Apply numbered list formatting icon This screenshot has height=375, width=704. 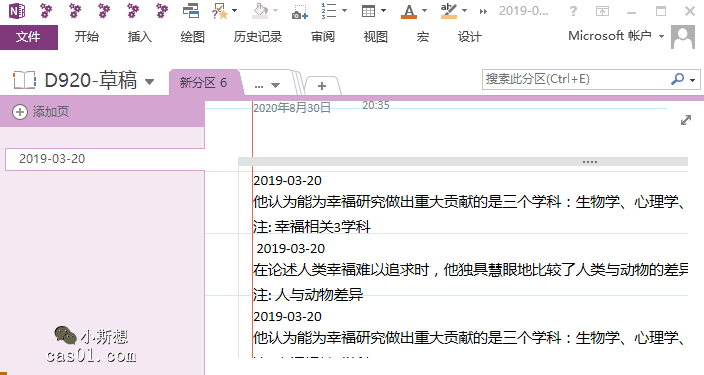329,11
